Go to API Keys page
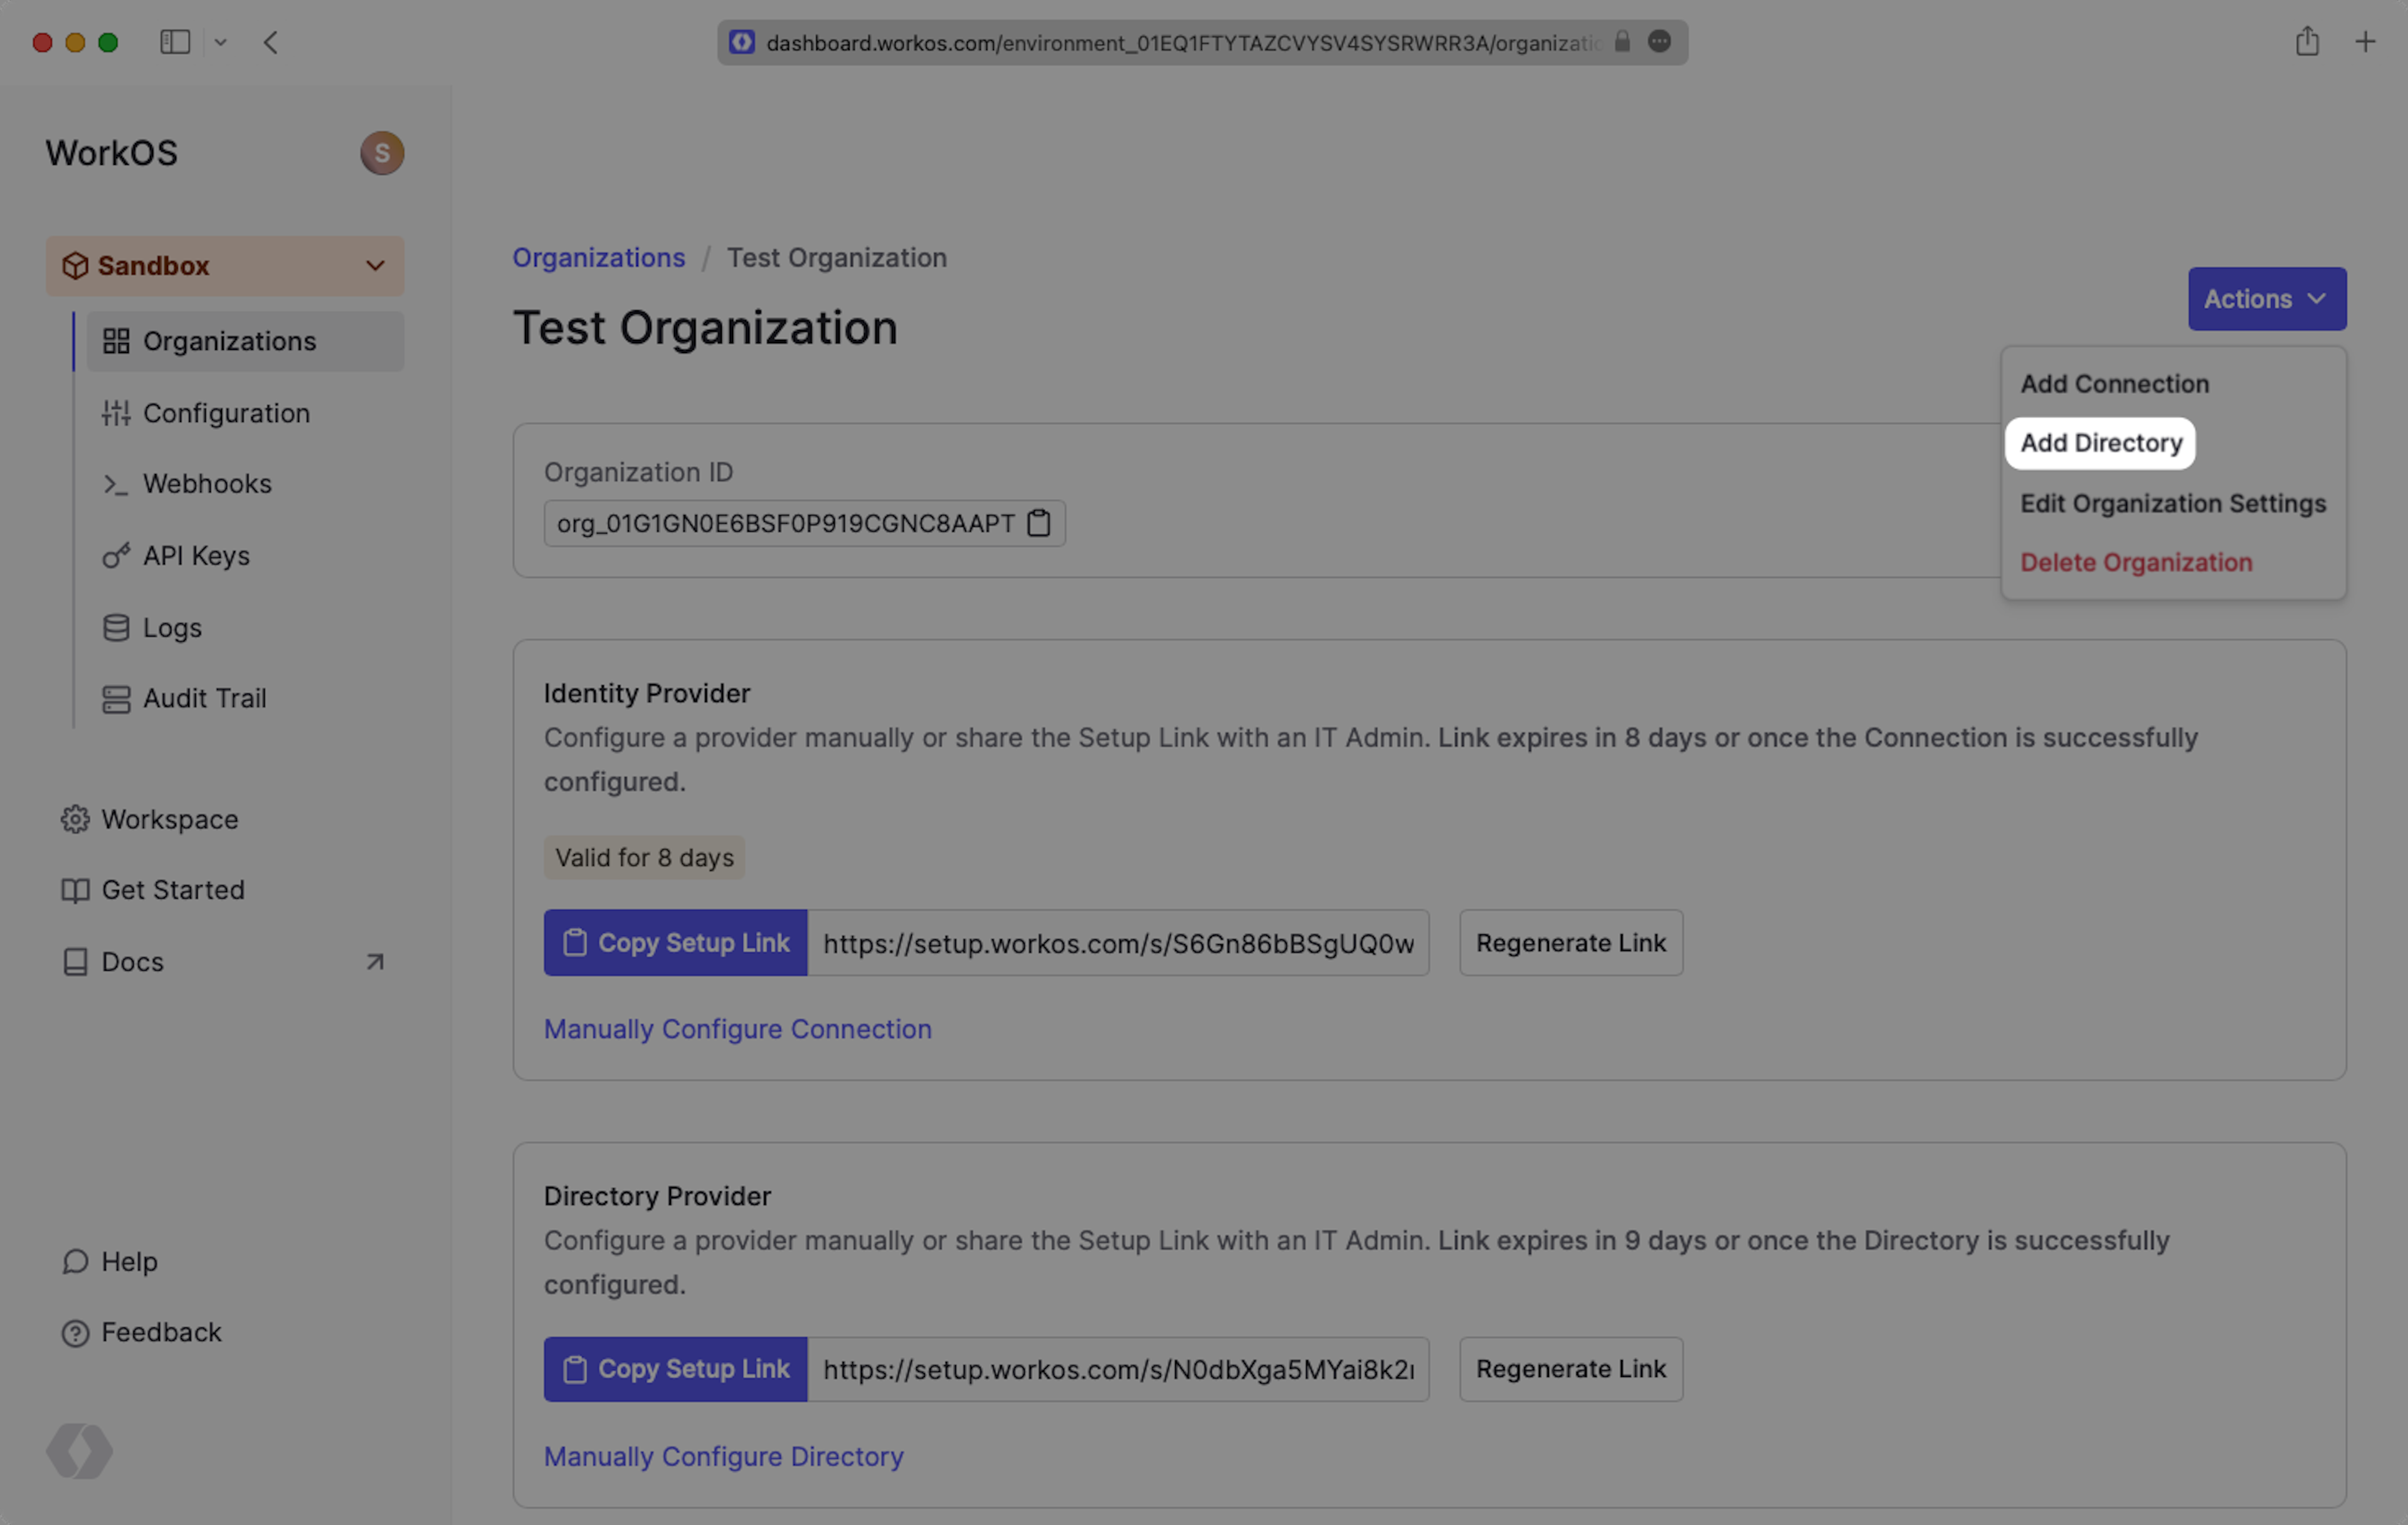The image size is (2408, 1525). pyautogui.click(x=196, y=556)
